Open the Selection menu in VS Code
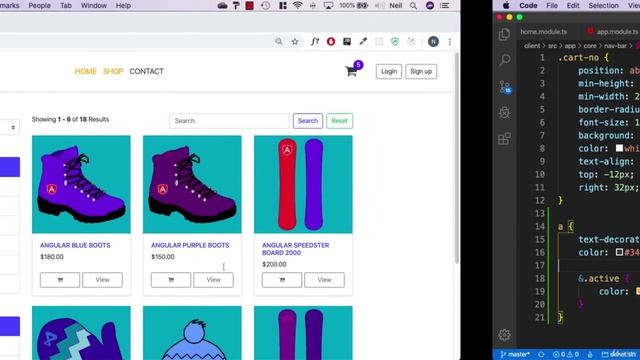 (x=603, y=5)
